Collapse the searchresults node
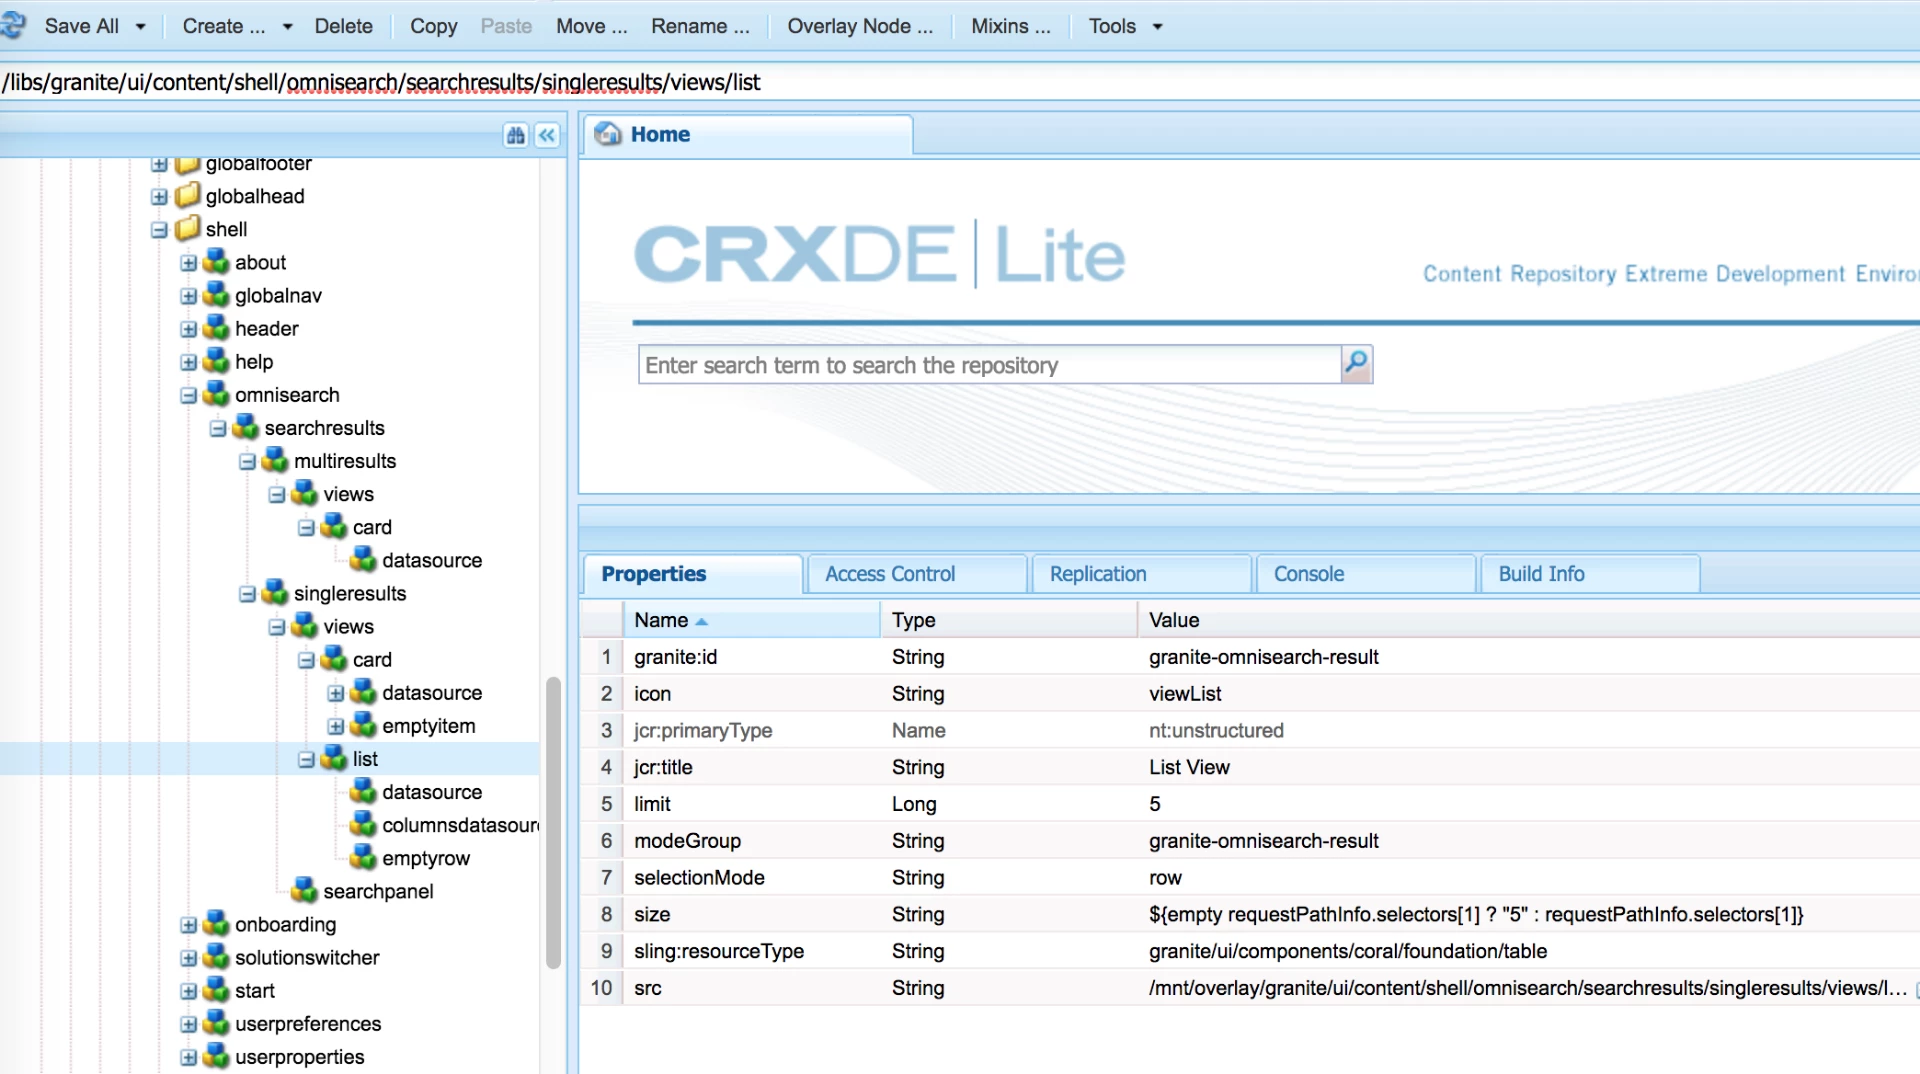This screenshot has width=1920, height=1074. [x=218, y=428]
